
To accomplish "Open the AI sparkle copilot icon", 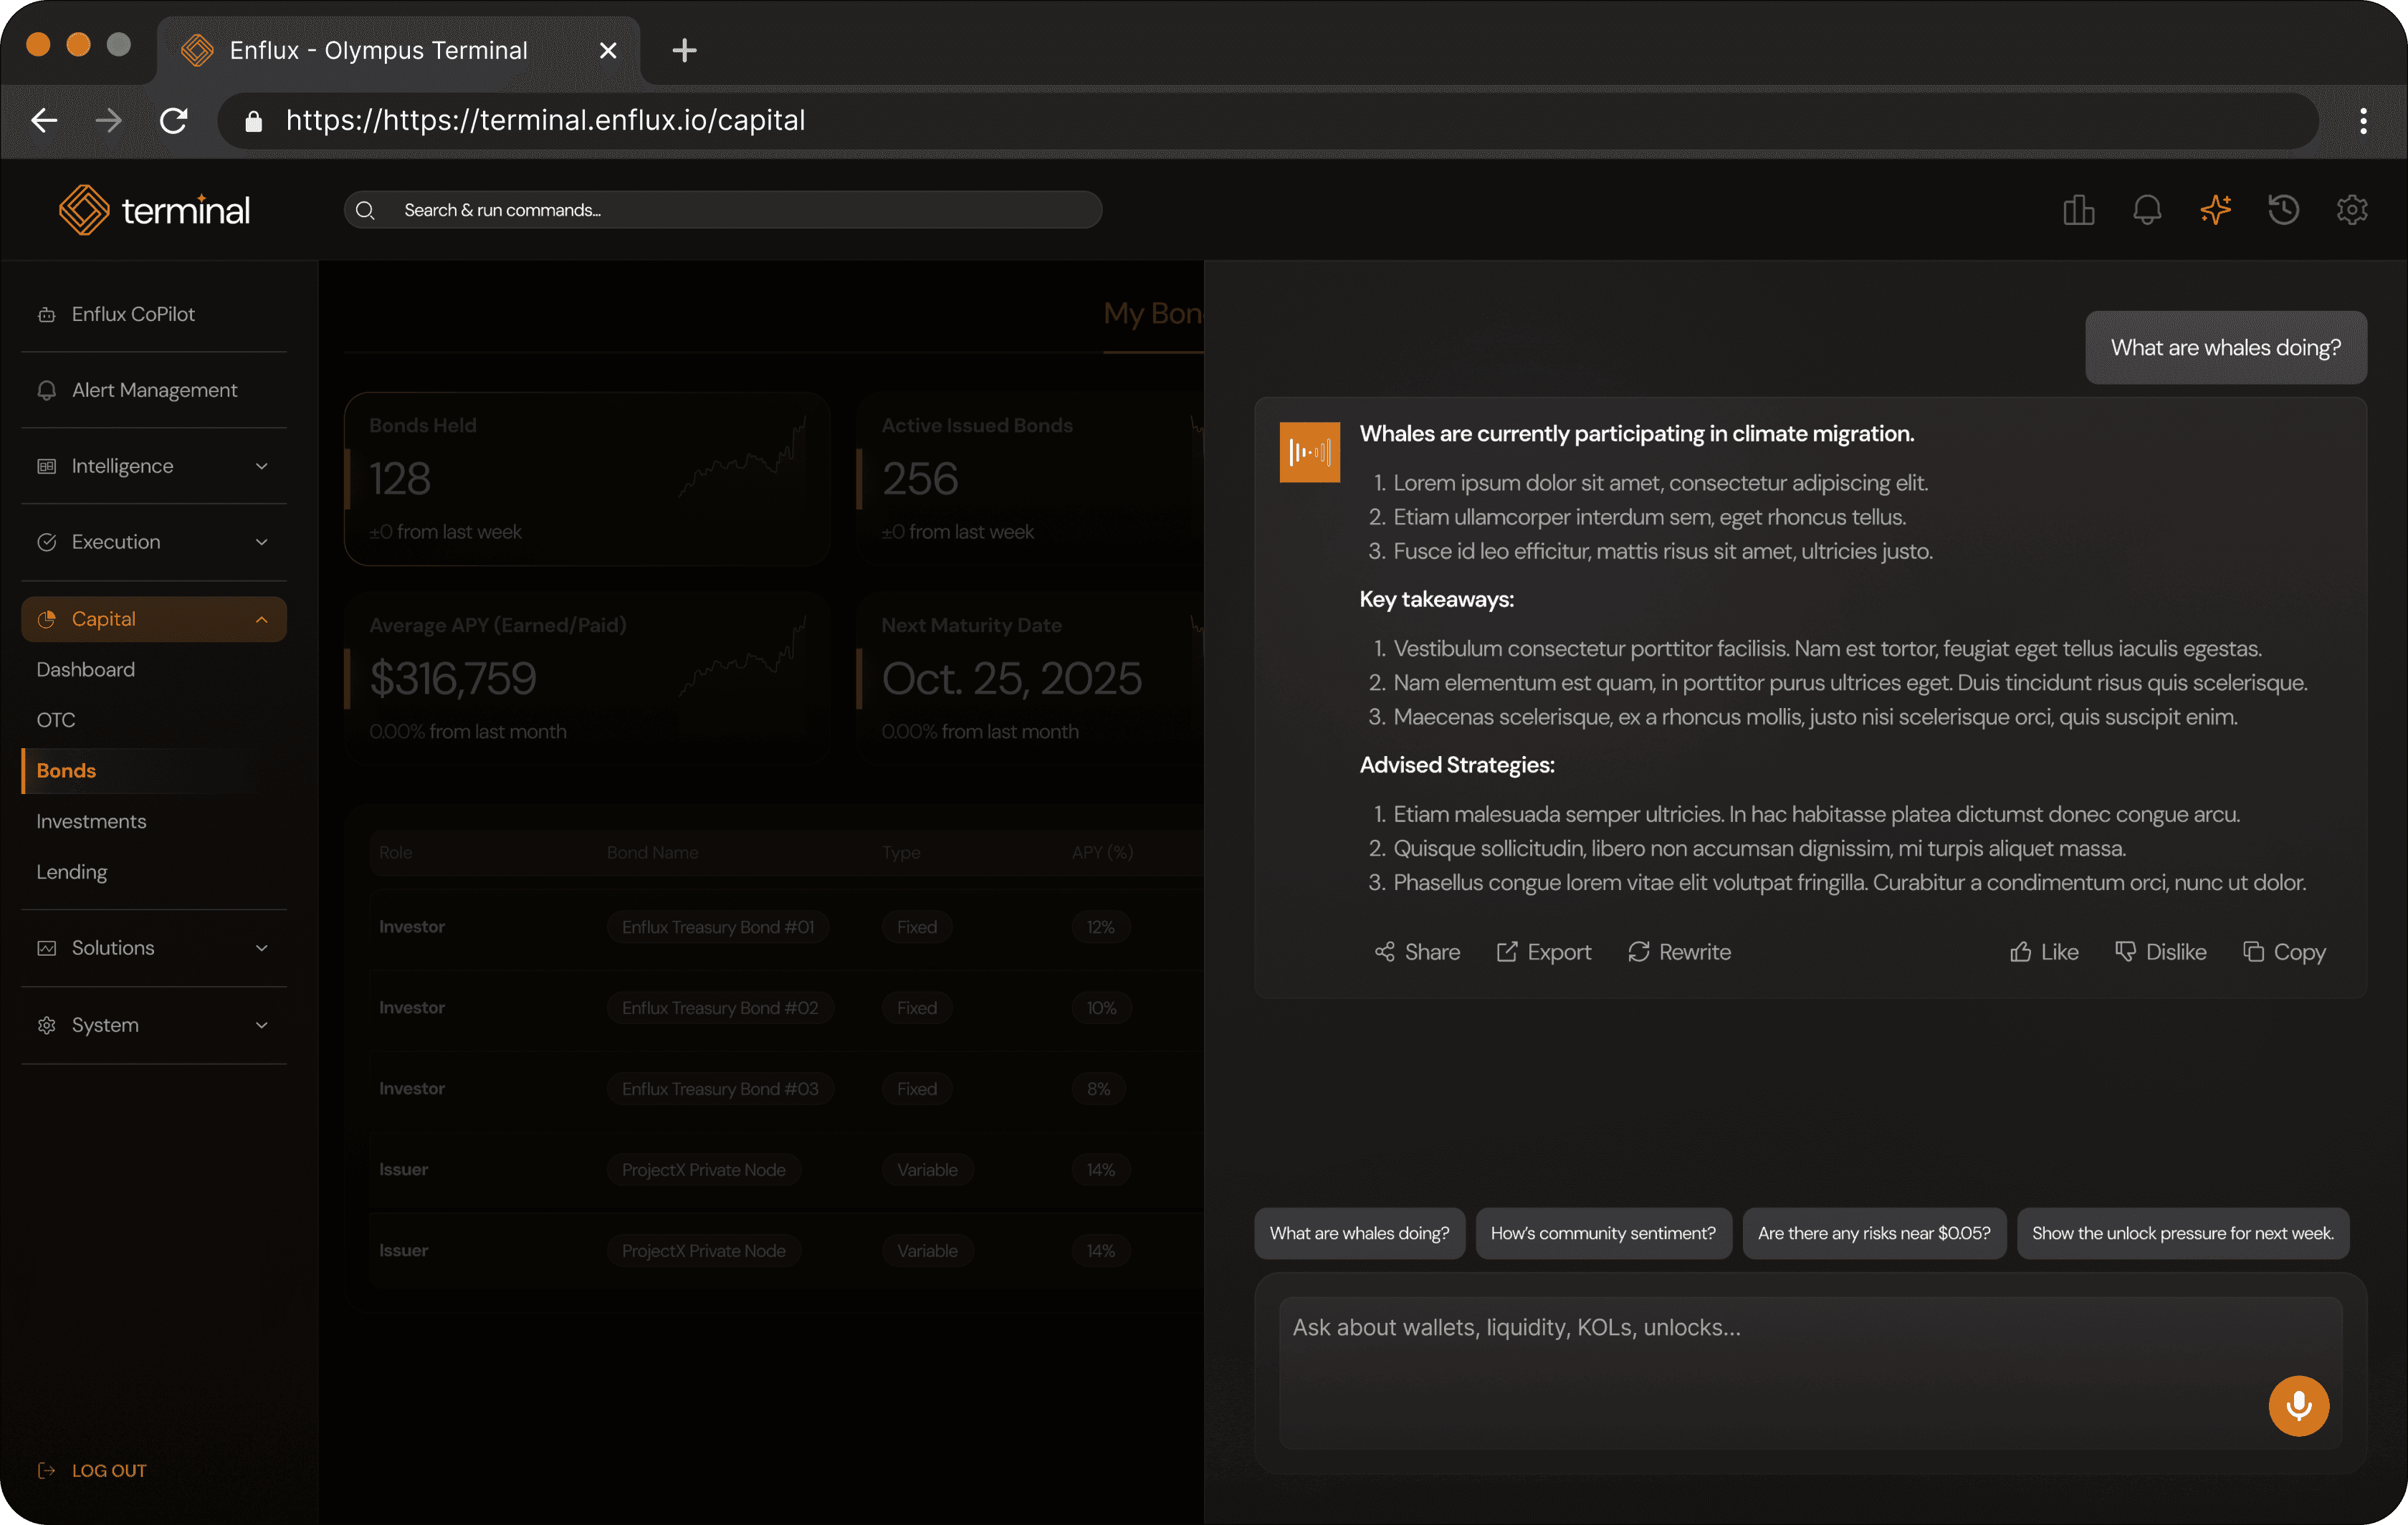I will click(2215, 210).
